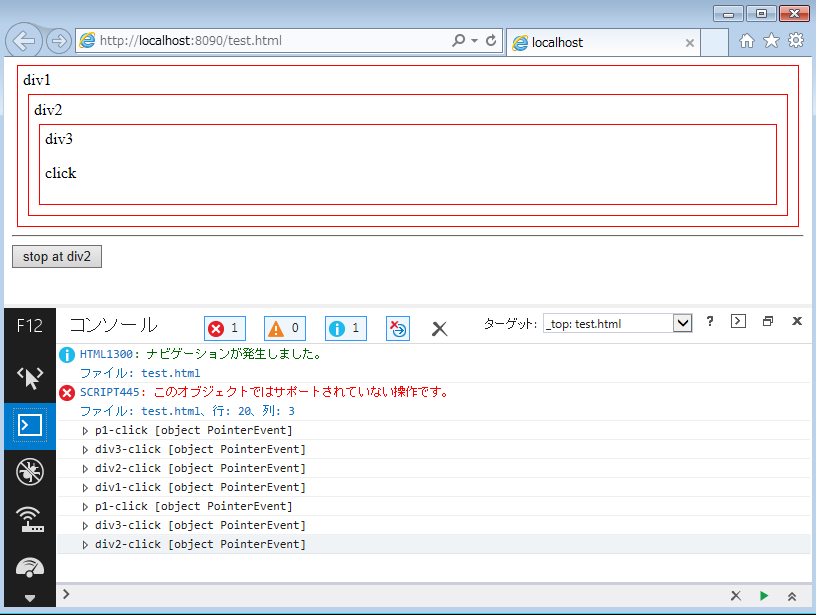
Task: Expand the div1-click PointerEvent entry
Action: [85, 488]
